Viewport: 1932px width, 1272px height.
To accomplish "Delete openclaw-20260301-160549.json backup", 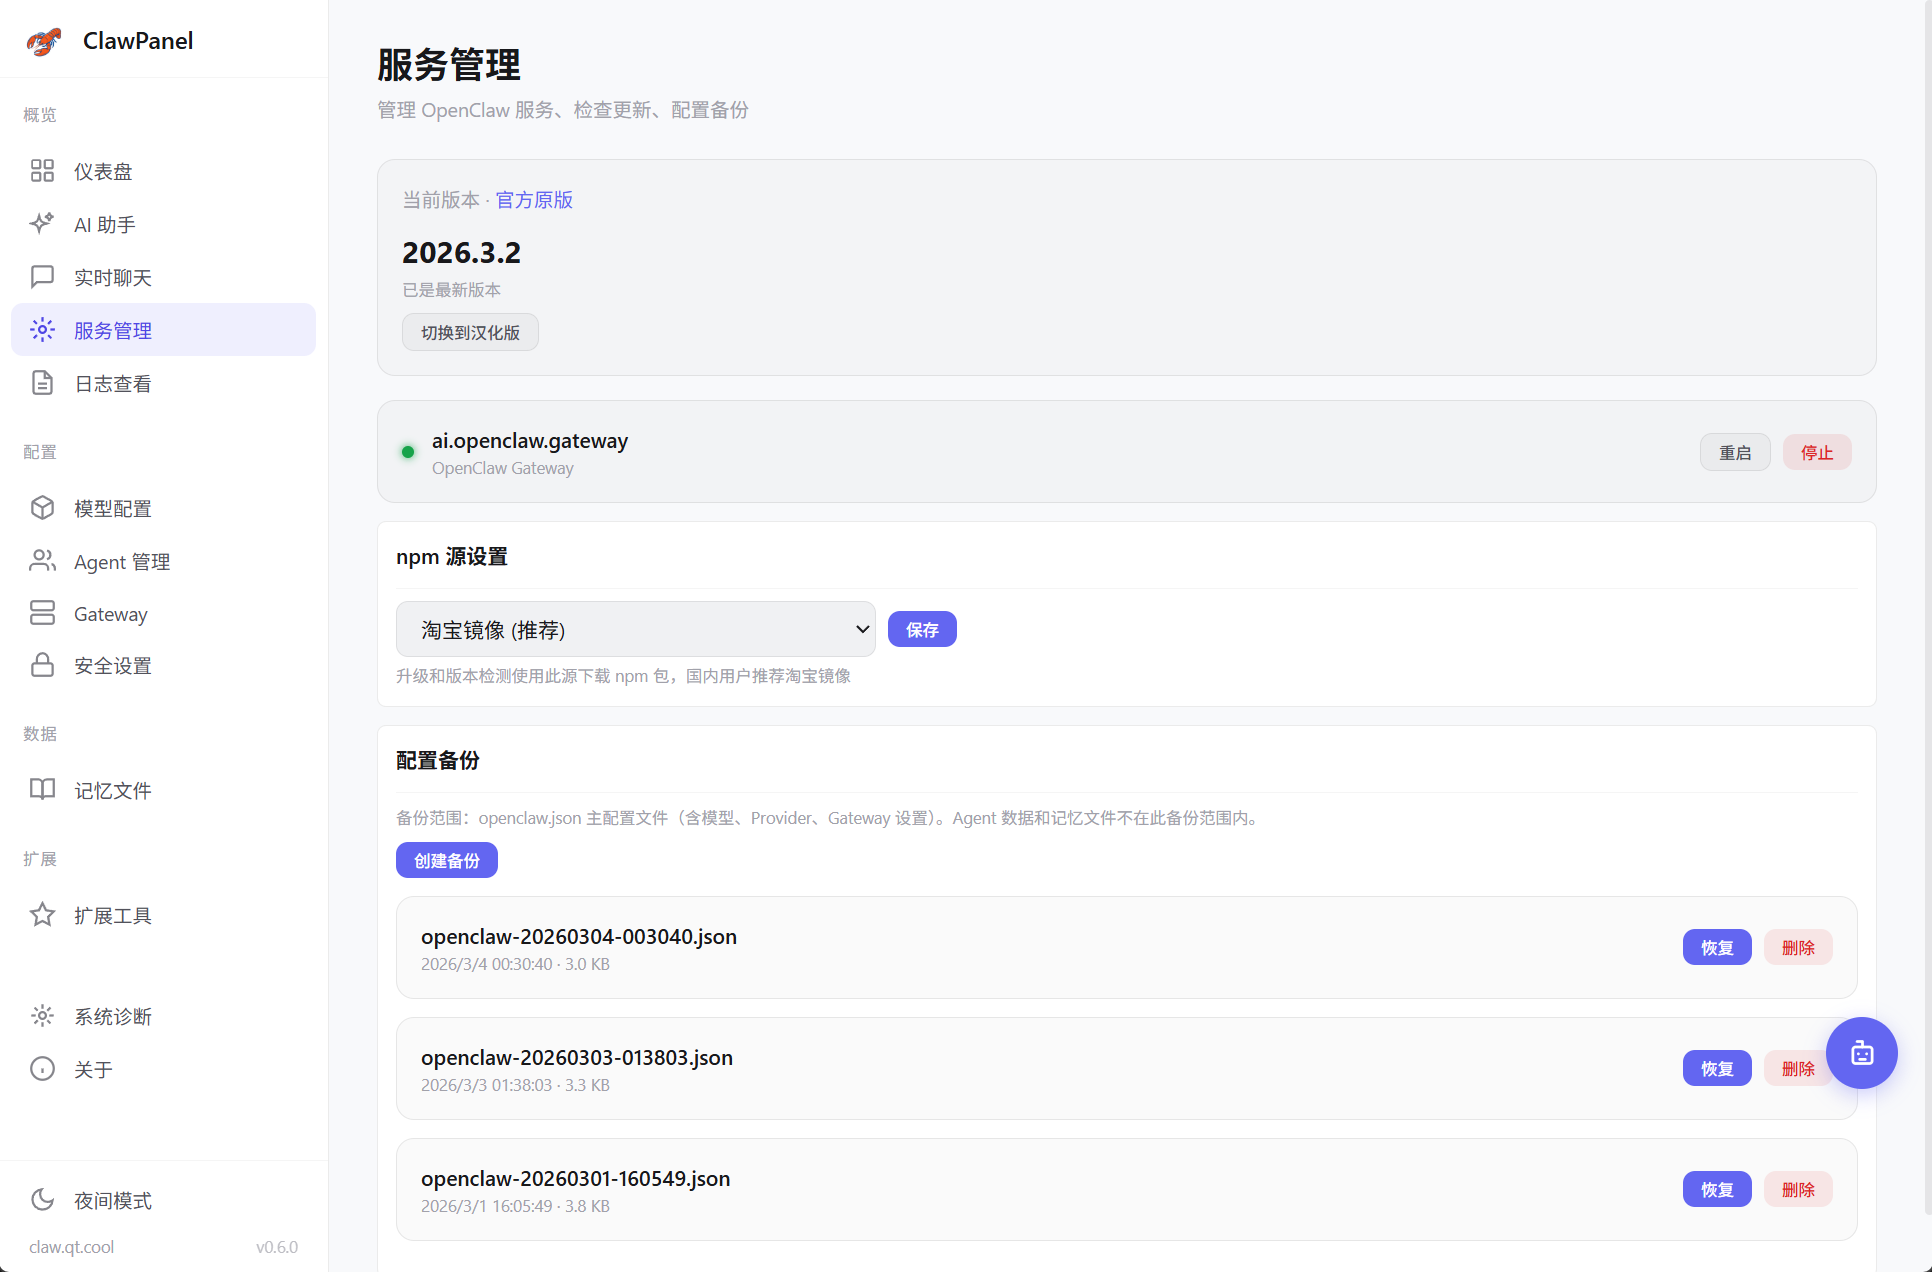I will click(1798, 1189).
